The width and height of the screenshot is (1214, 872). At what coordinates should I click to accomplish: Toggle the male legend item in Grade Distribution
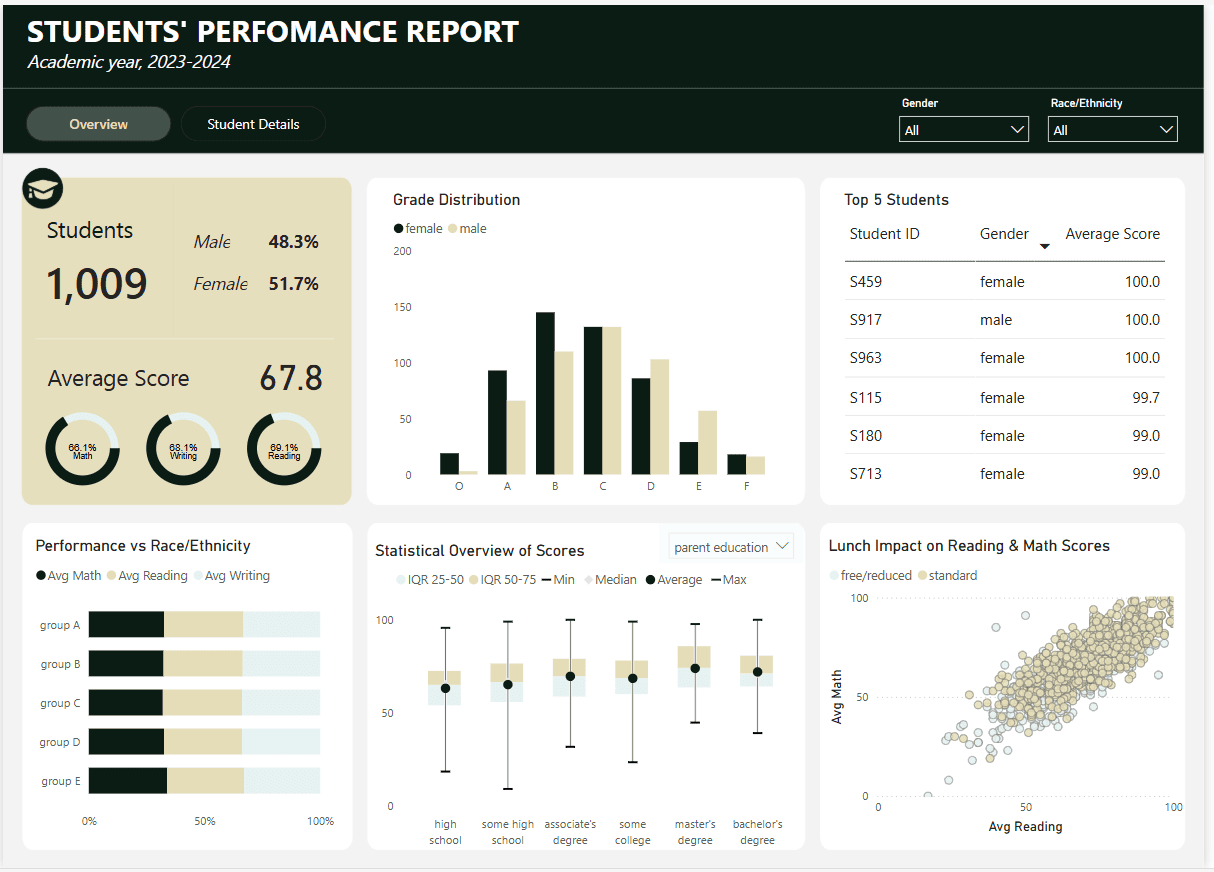(466, 229)
